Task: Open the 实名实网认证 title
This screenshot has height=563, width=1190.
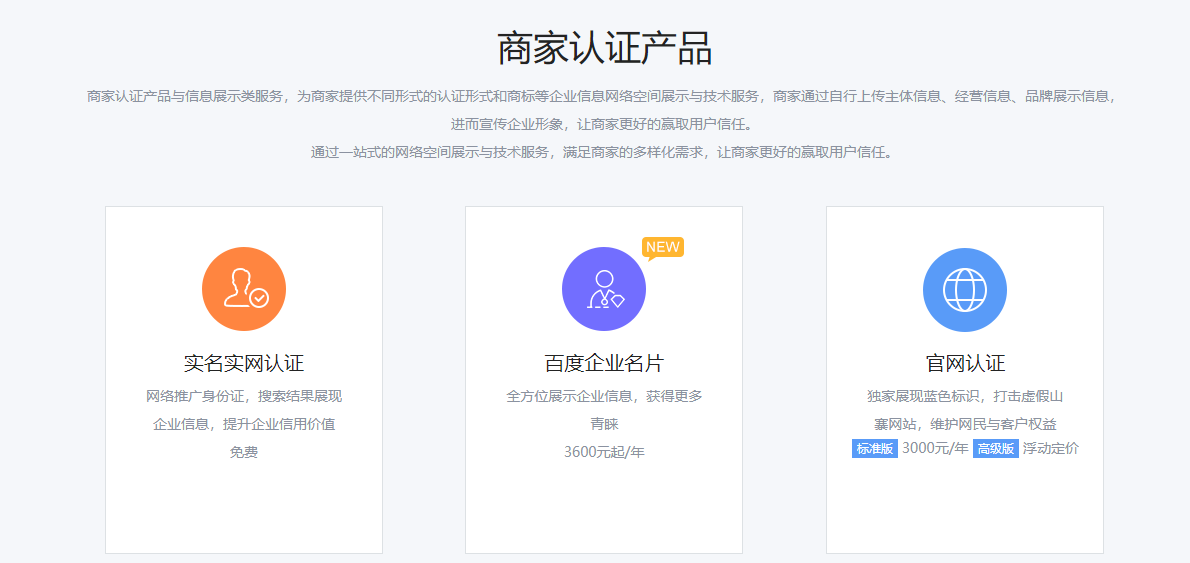Action: pyautogui.click(x=244, y=363)
